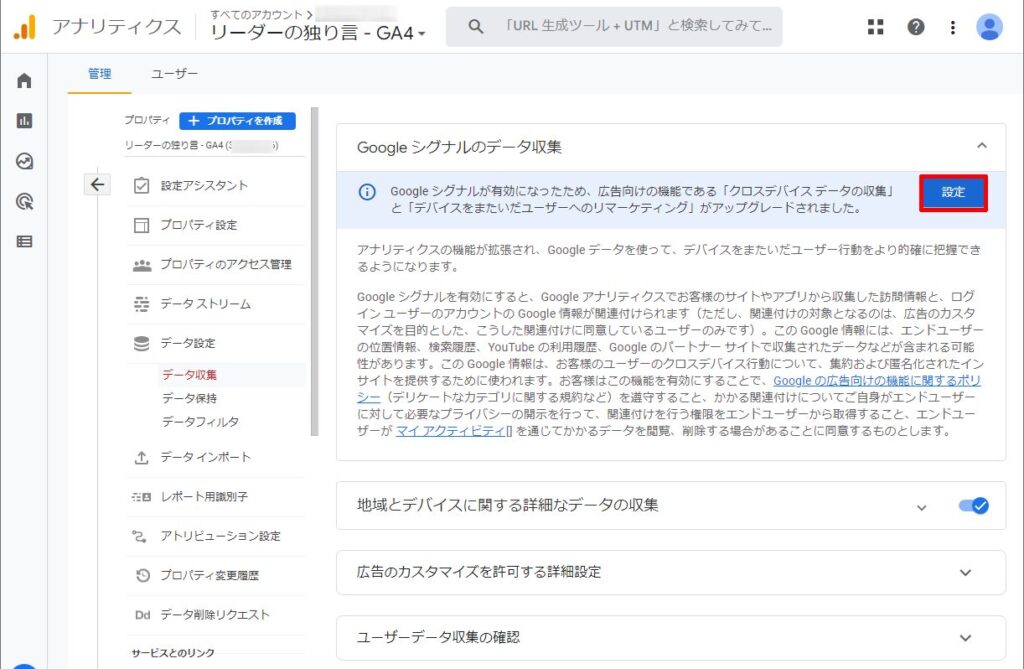
Task: Click the レポート用識別子 icon
Action: coord(142,497)
